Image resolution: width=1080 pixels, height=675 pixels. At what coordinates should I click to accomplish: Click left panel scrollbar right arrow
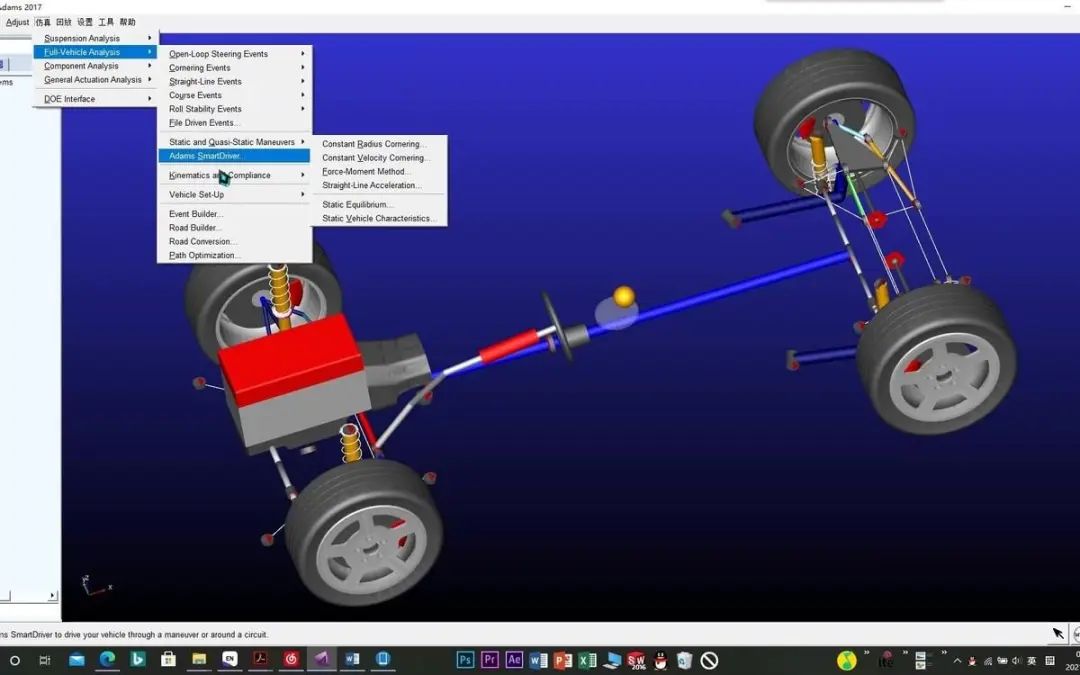[x=52, y=595]
